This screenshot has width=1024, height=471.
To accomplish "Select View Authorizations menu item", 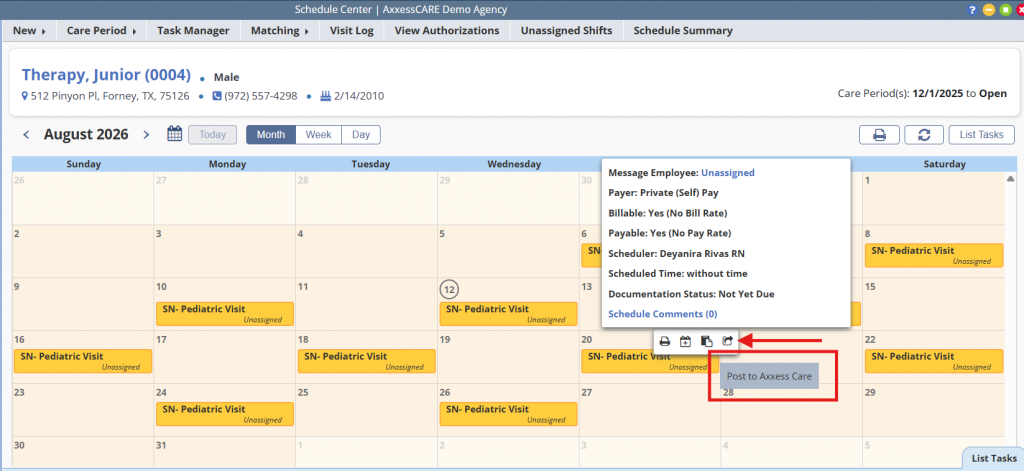I will click(447, 31).
